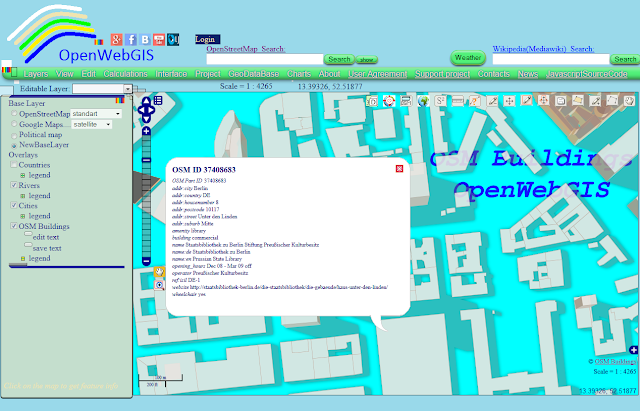Open the View menu

[x=64, y=74]
